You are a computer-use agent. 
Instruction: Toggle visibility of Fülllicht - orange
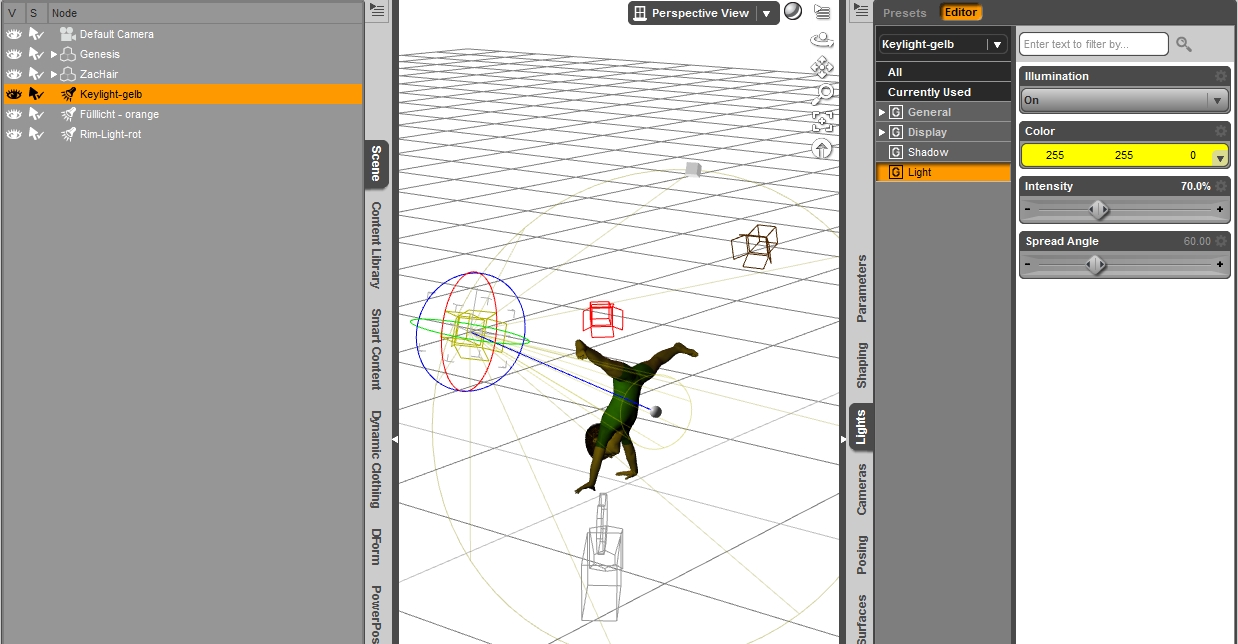14,114
